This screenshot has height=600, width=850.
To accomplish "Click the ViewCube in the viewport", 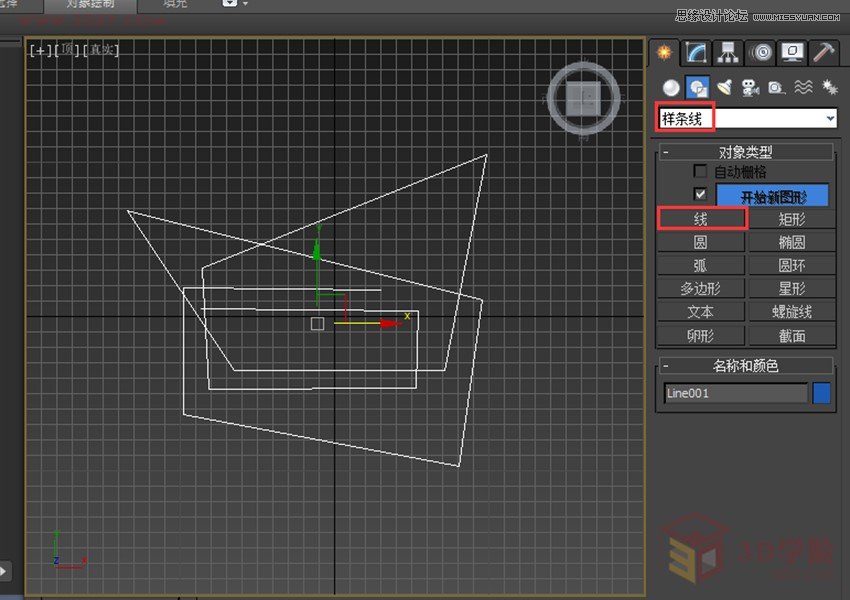I will pyautogui.click(x=584, y=98).
